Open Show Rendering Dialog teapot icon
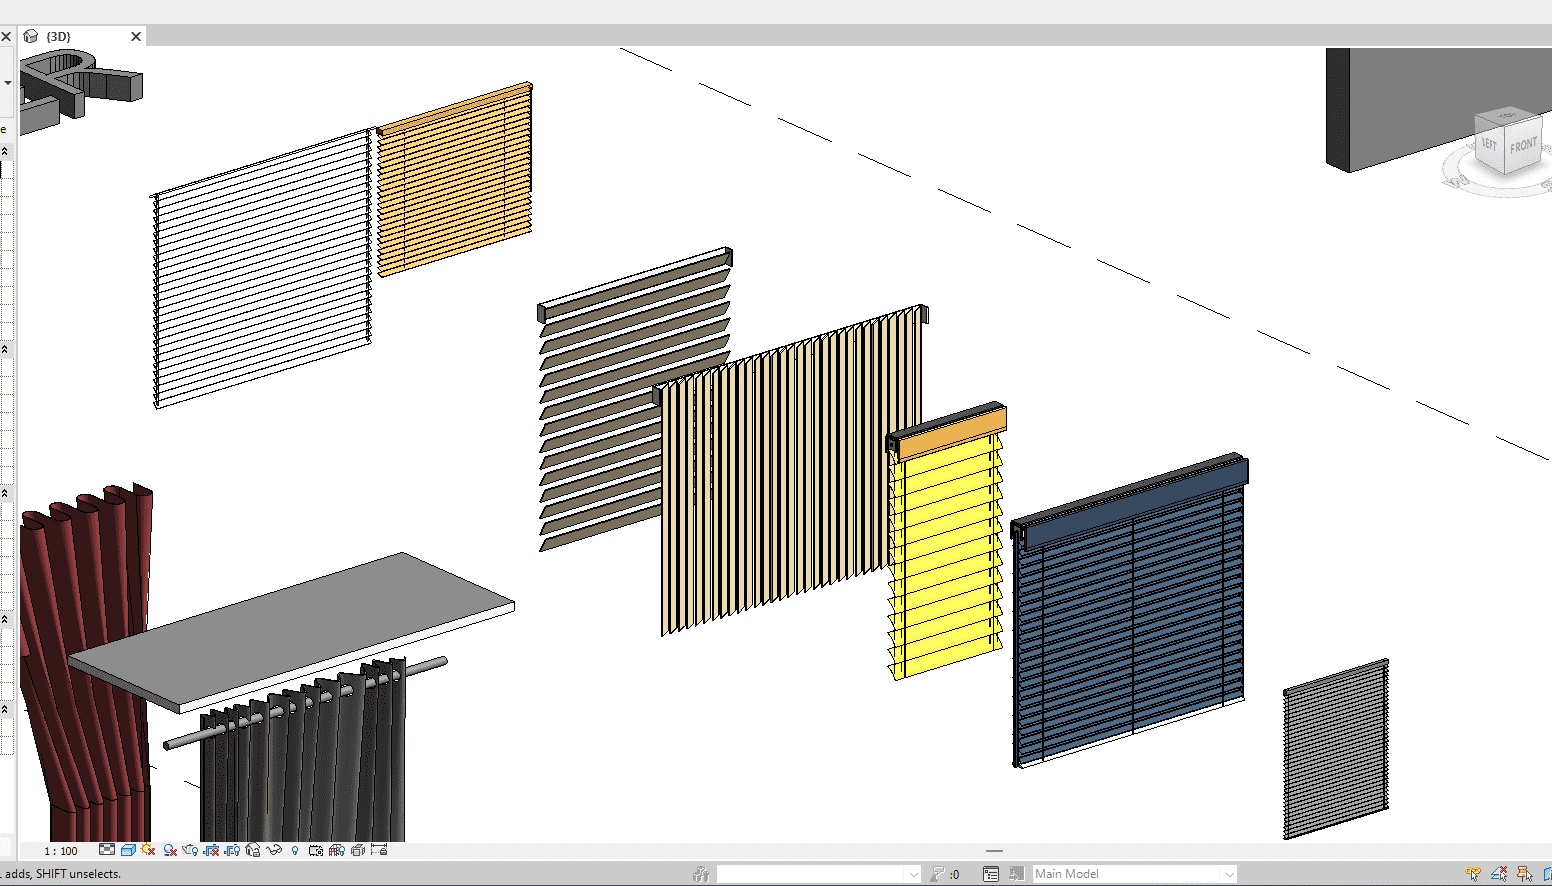 (x=190, y=850)
